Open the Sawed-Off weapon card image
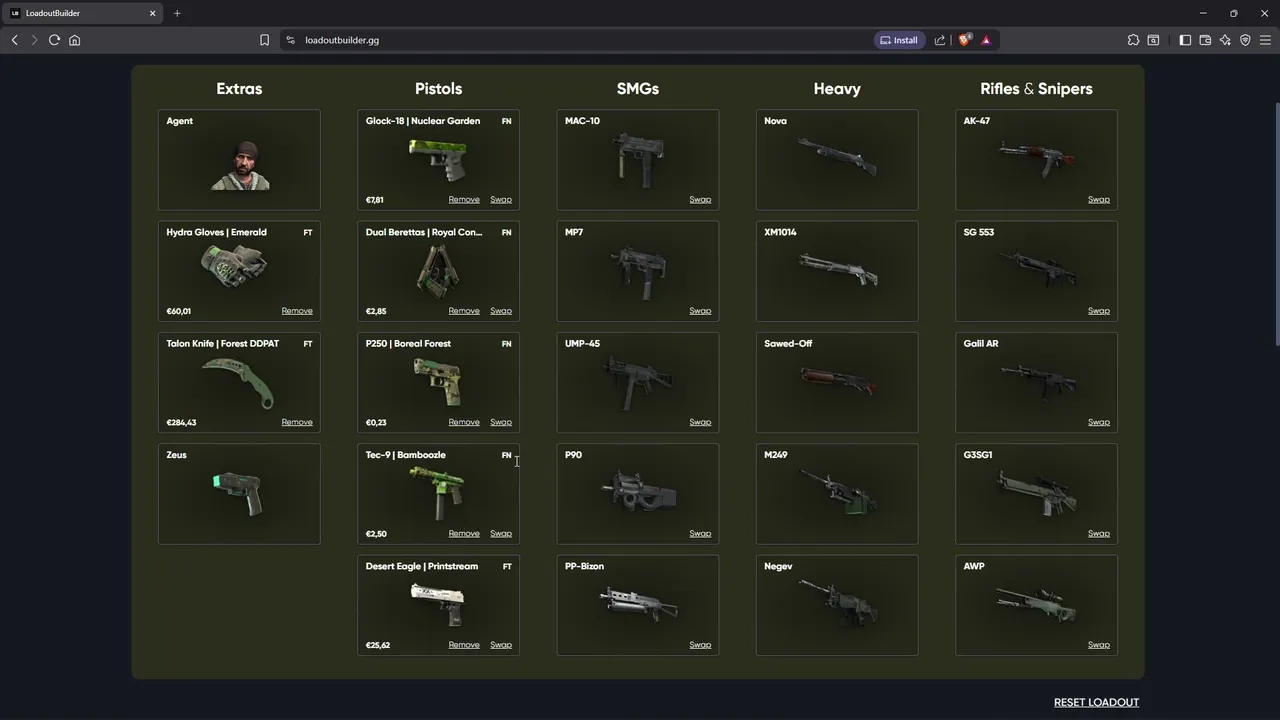Viewport: 1280px width, 720px height. [x=837, y=380]
